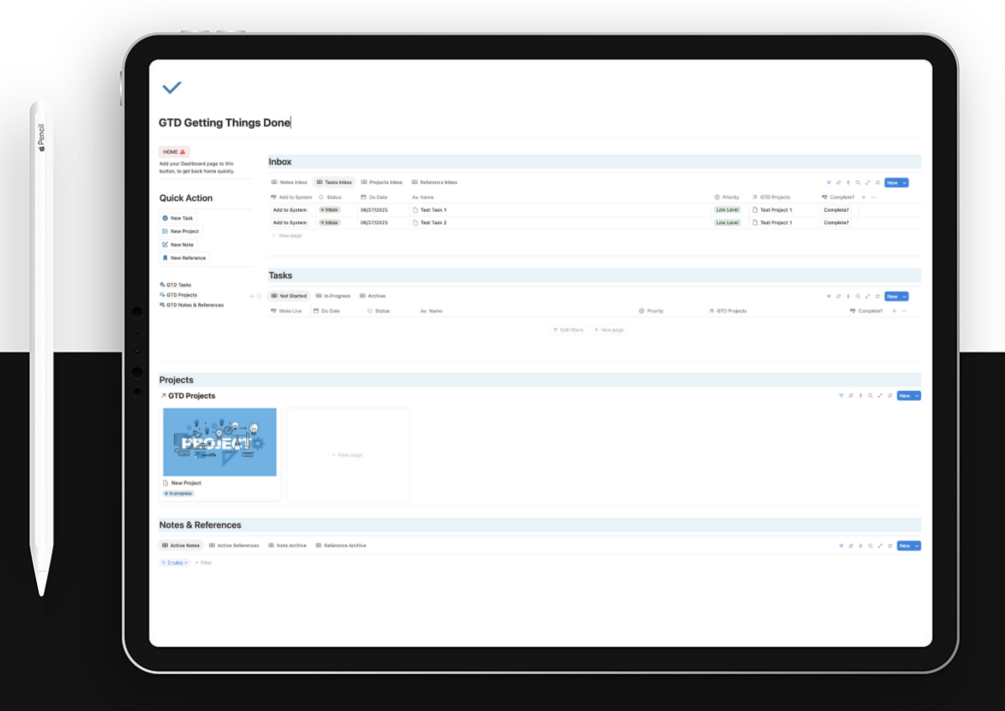Open Test Project 1 in Test Task 1 row
Viewport: 1005px width, 711px height.
click(772, 210)
